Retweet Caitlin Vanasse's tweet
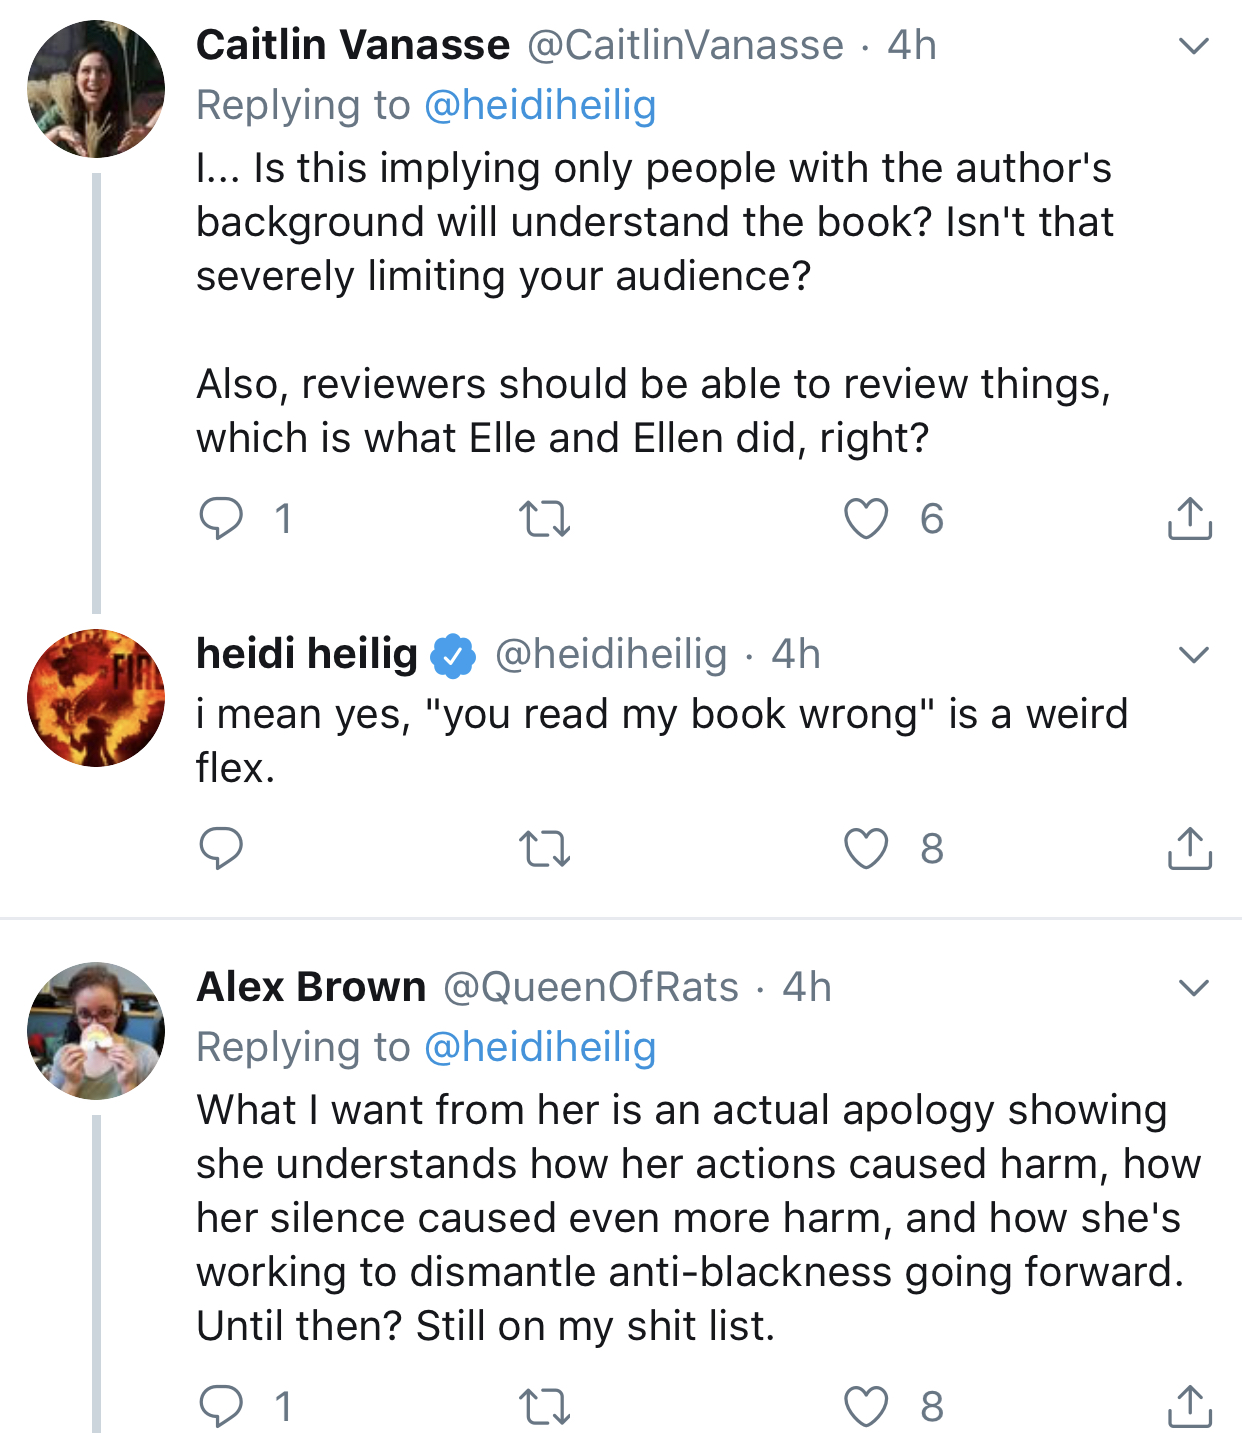Screen dimensions: 1242x1433 (545, 519)
